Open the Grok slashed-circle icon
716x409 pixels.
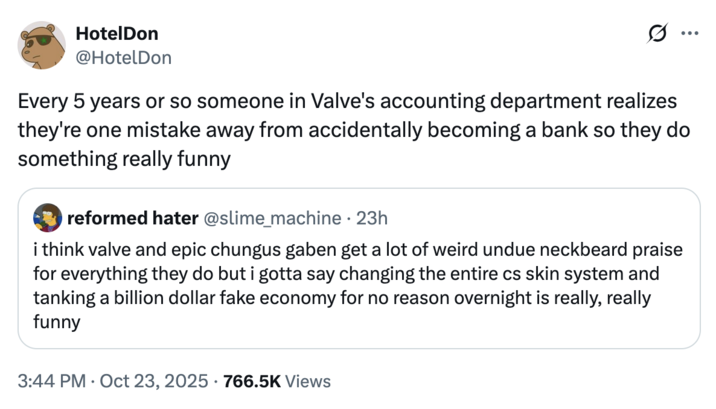(657, 33)
